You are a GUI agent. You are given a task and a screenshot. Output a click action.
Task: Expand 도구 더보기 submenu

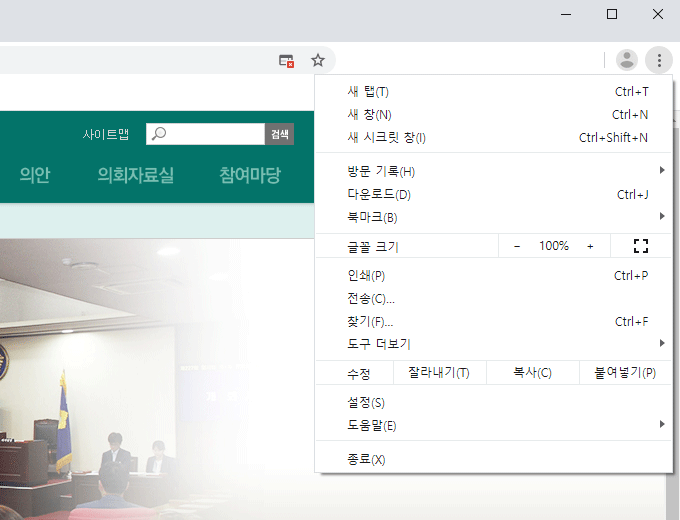[x=494, y=344]
